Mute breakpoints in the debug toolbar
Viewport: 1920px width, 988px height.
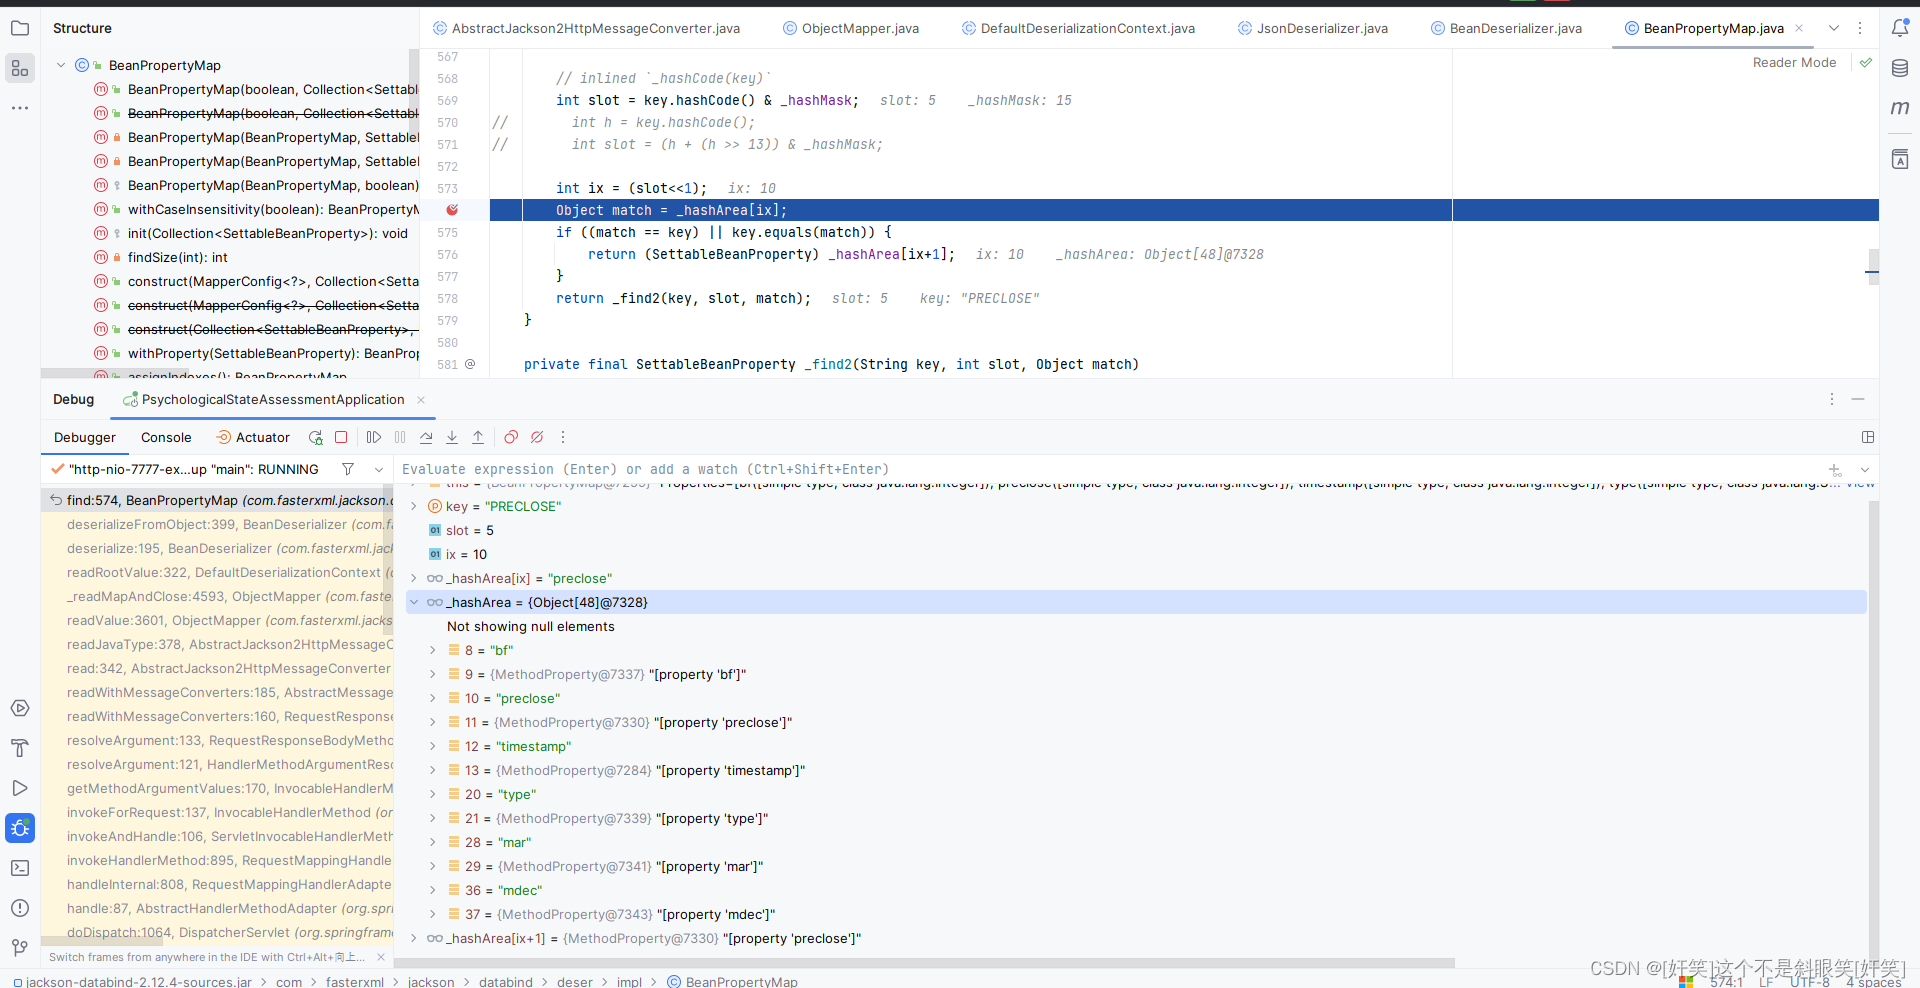(x=537, y=437)
